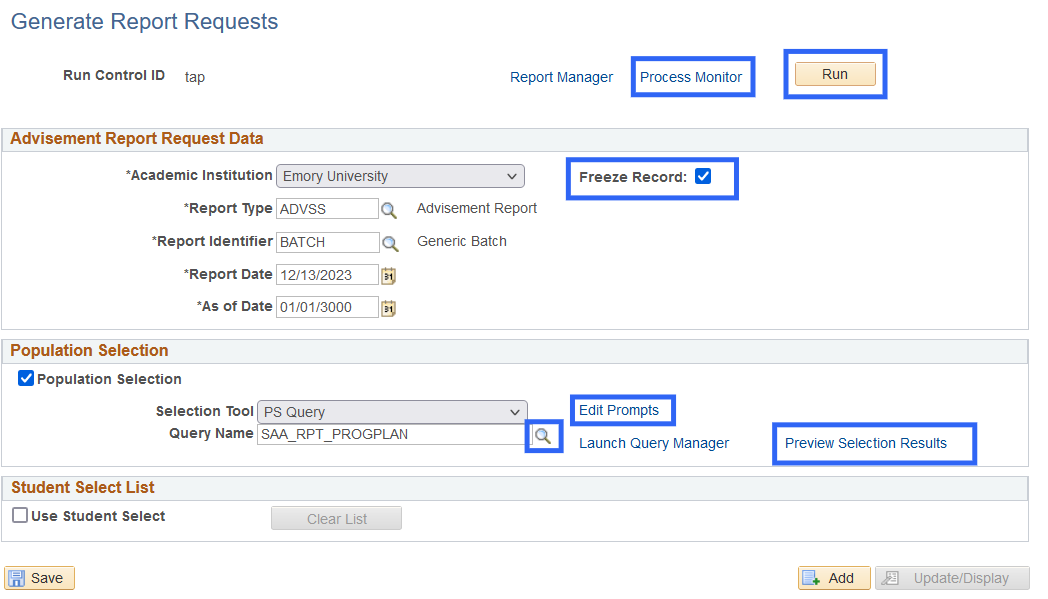Open Launch Query Manager link
The image size is (1048, 599).
[x=654, y=443]
